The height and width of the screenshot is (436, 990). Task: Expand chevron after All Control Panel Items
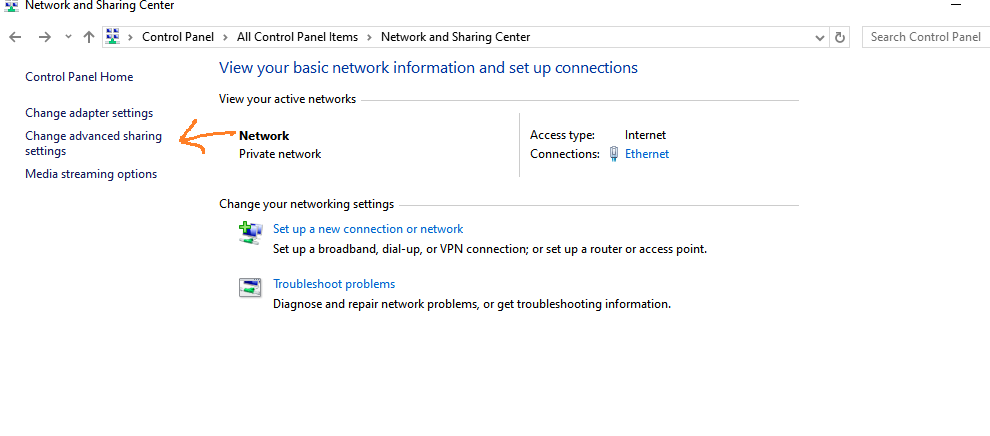tap(369, 37)
